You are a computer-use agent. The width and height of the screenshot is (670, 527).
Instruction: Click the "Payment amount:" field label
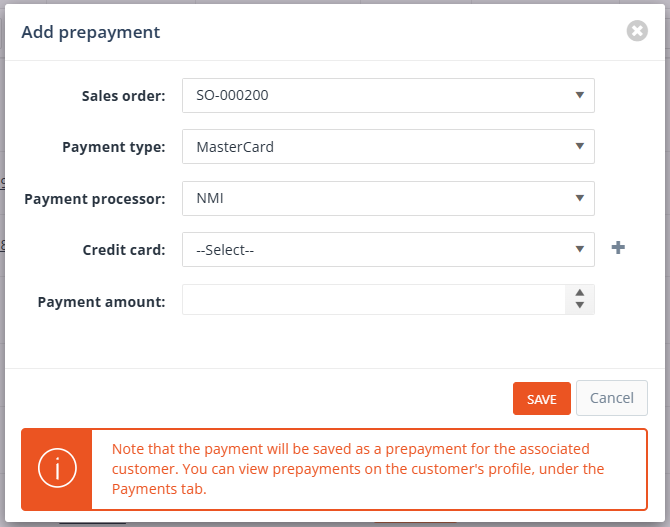pyautogui.click(x=101, y=301)
